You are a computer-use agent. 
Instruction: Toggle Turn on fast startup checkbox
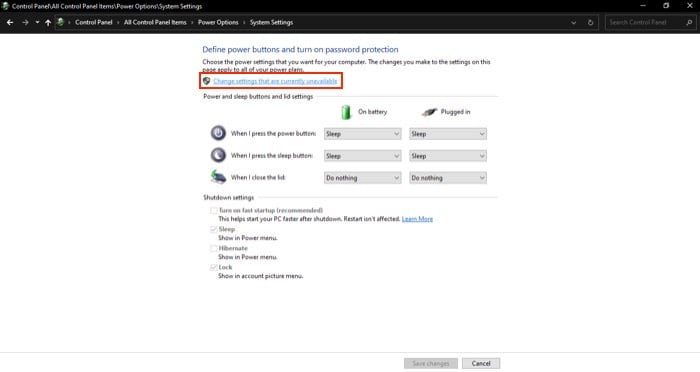214,210
